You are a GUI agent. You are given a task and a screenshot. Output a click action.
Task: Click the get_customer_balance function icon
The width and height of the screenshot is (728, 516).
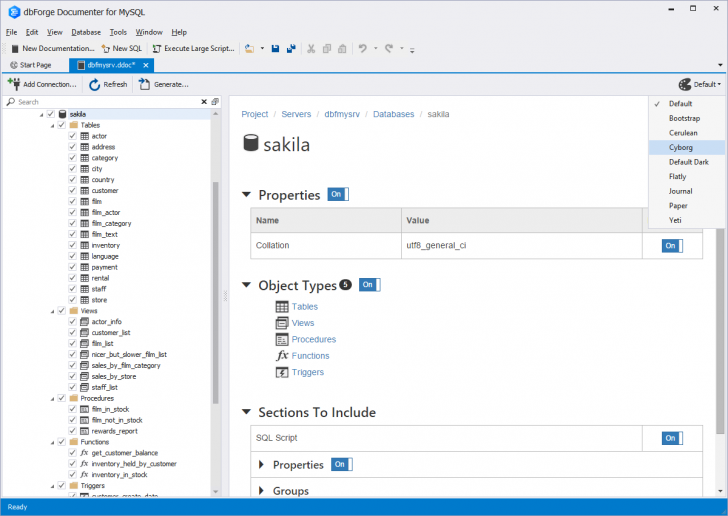coord(84,452)
